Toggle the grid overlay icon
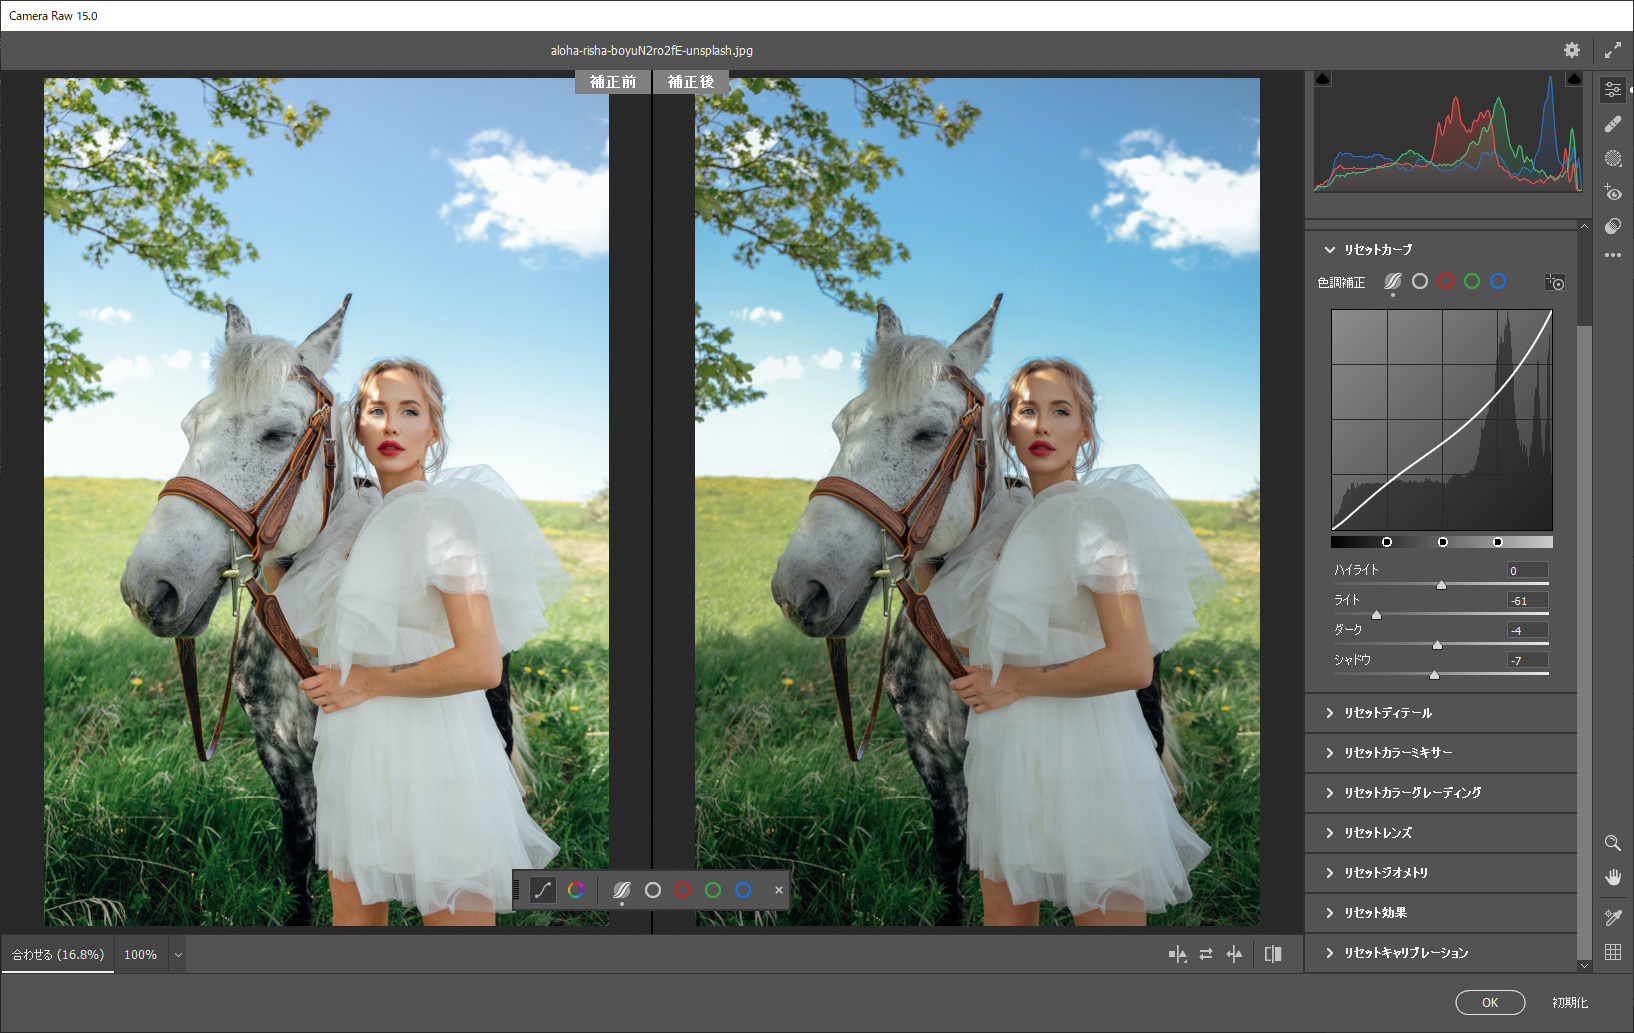This screenshot has width=1634, height=1033. pyautogui.click(x=1613, y=952)
